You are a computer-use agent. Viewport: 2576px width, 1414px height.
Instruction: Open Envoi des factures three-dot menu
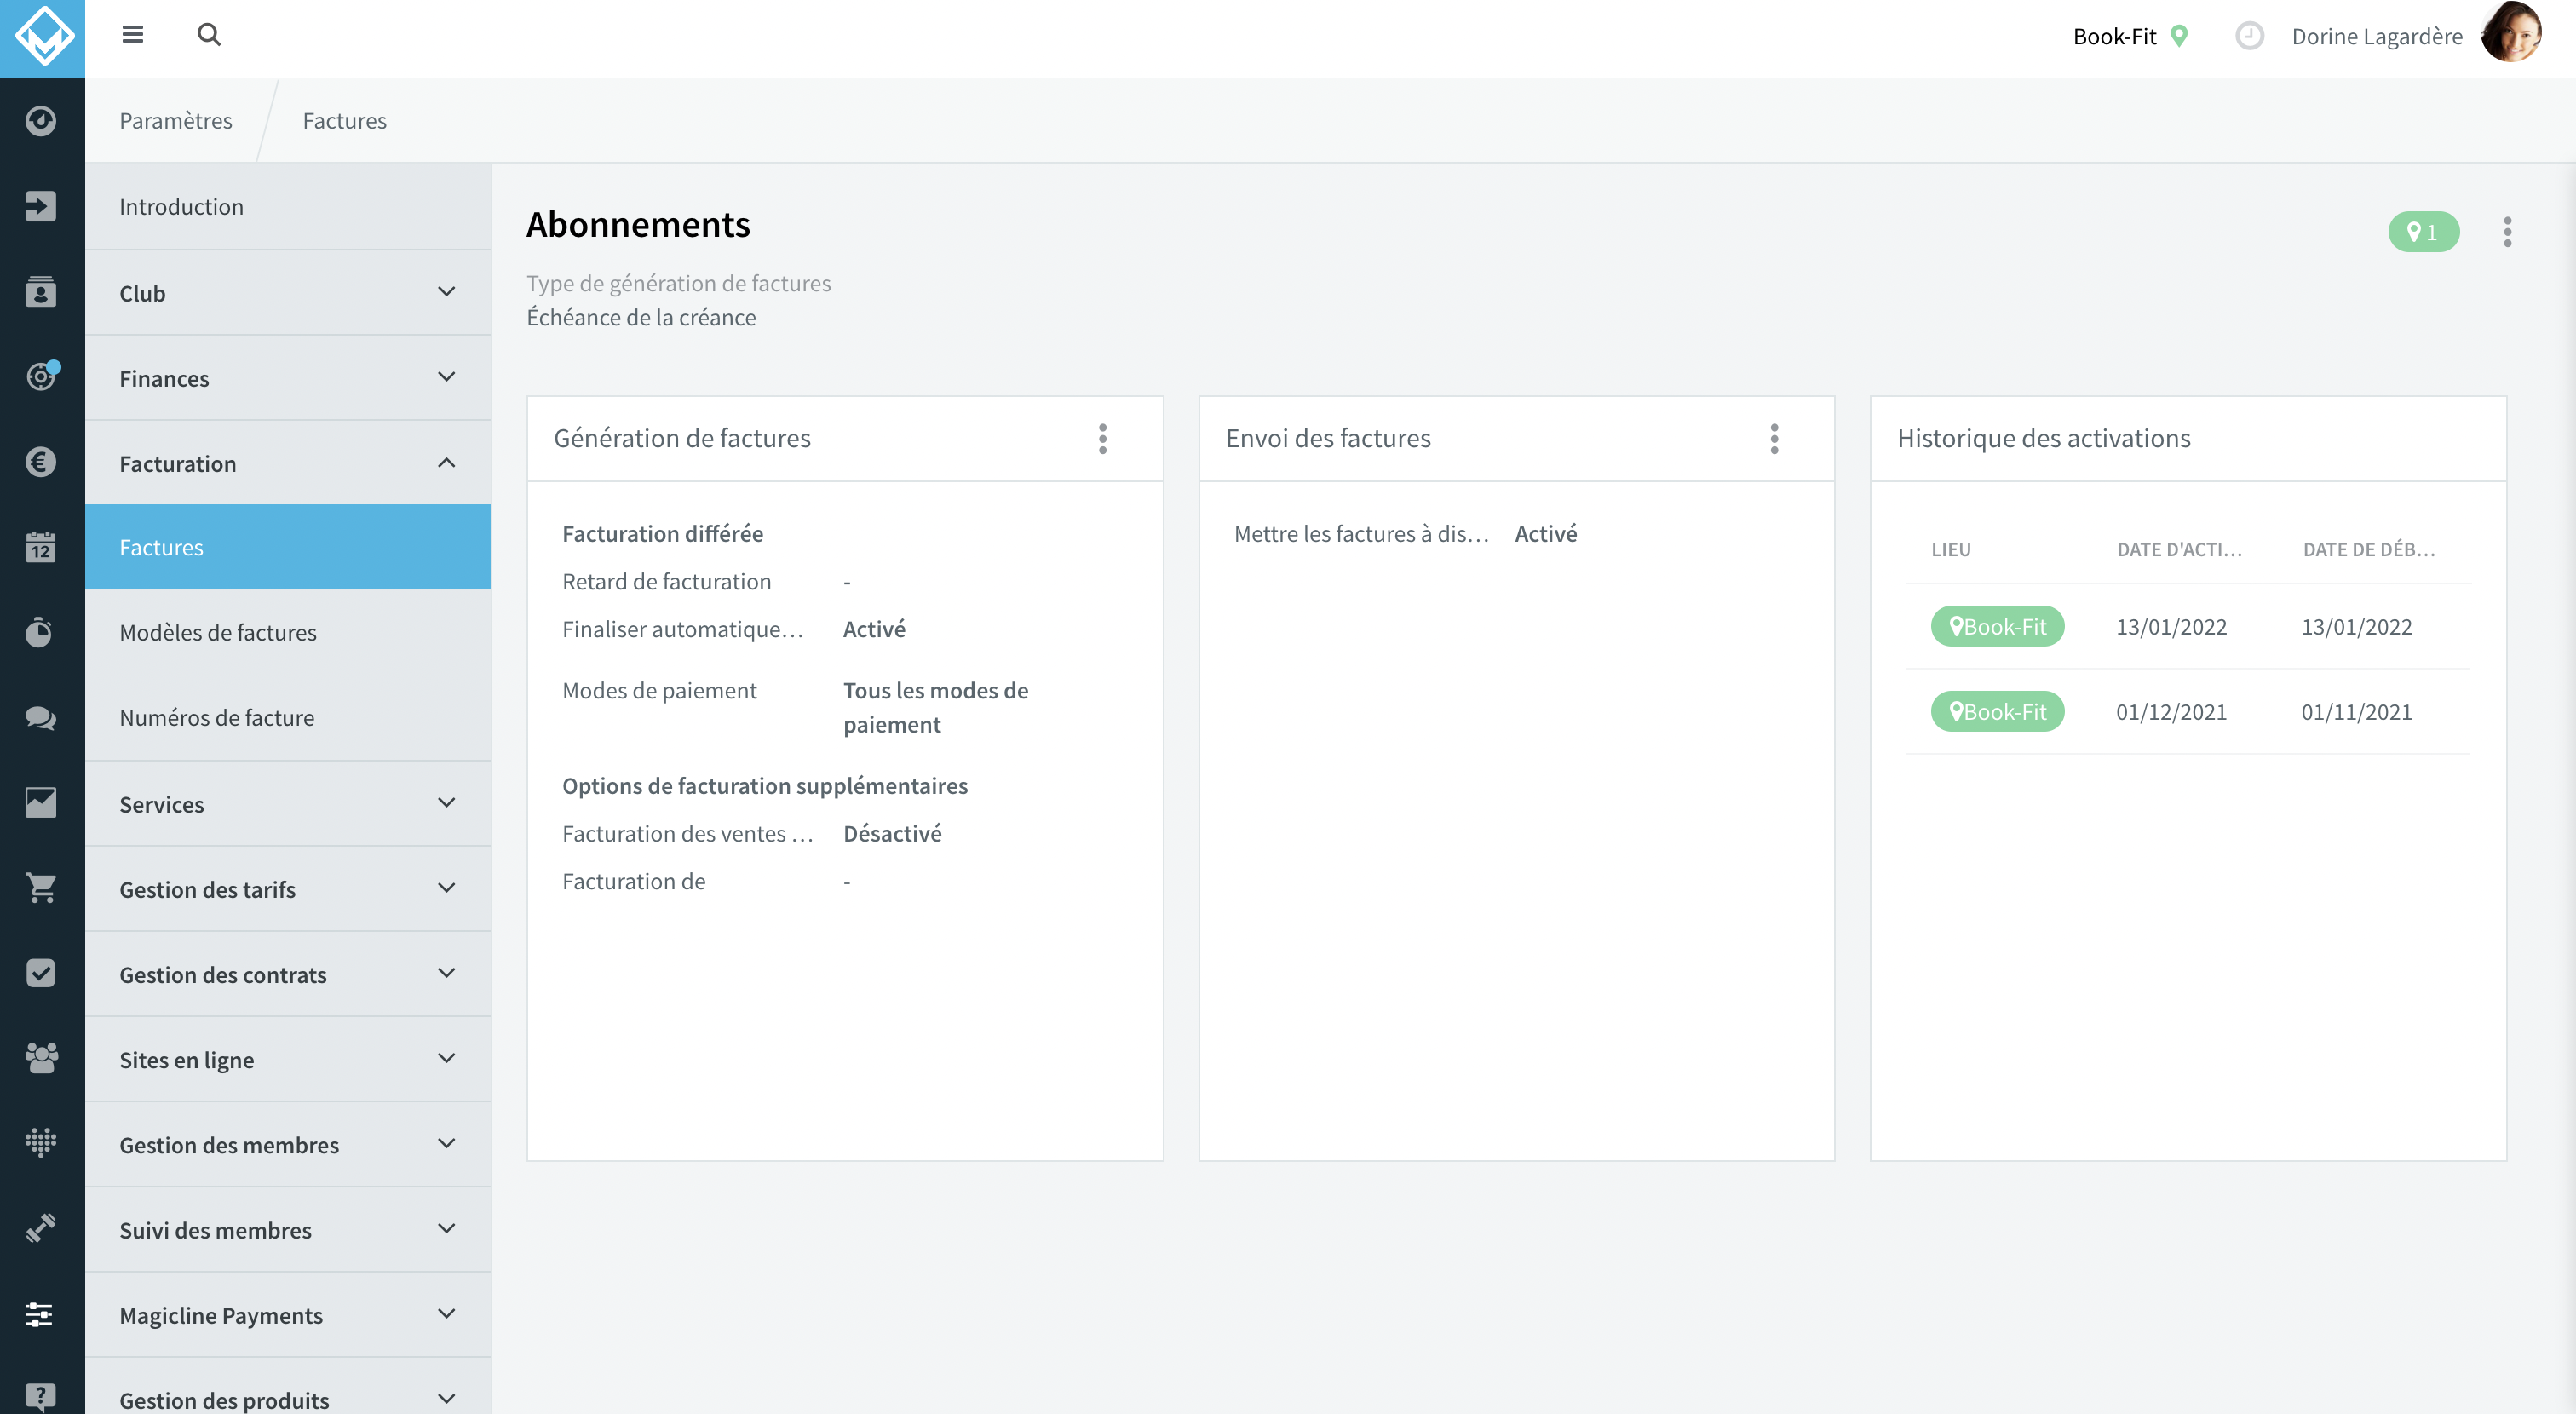[1774, 439]
